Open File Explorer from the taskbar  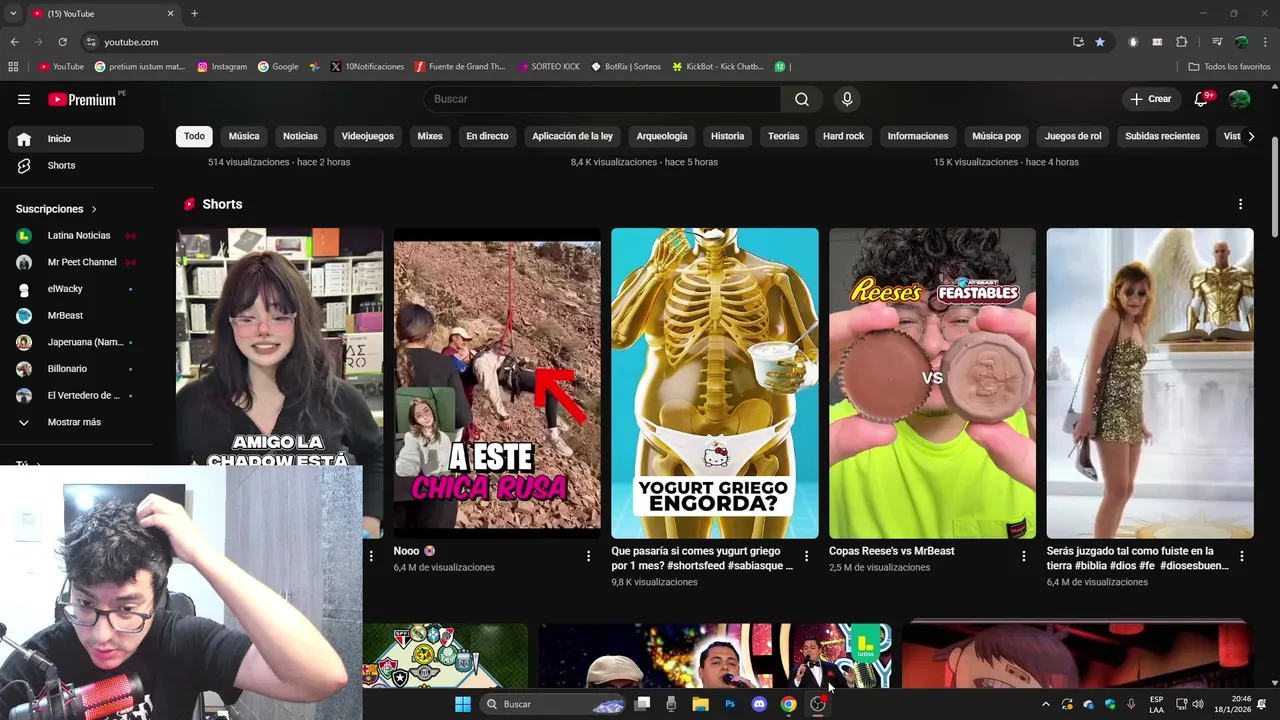coord(701,704)
